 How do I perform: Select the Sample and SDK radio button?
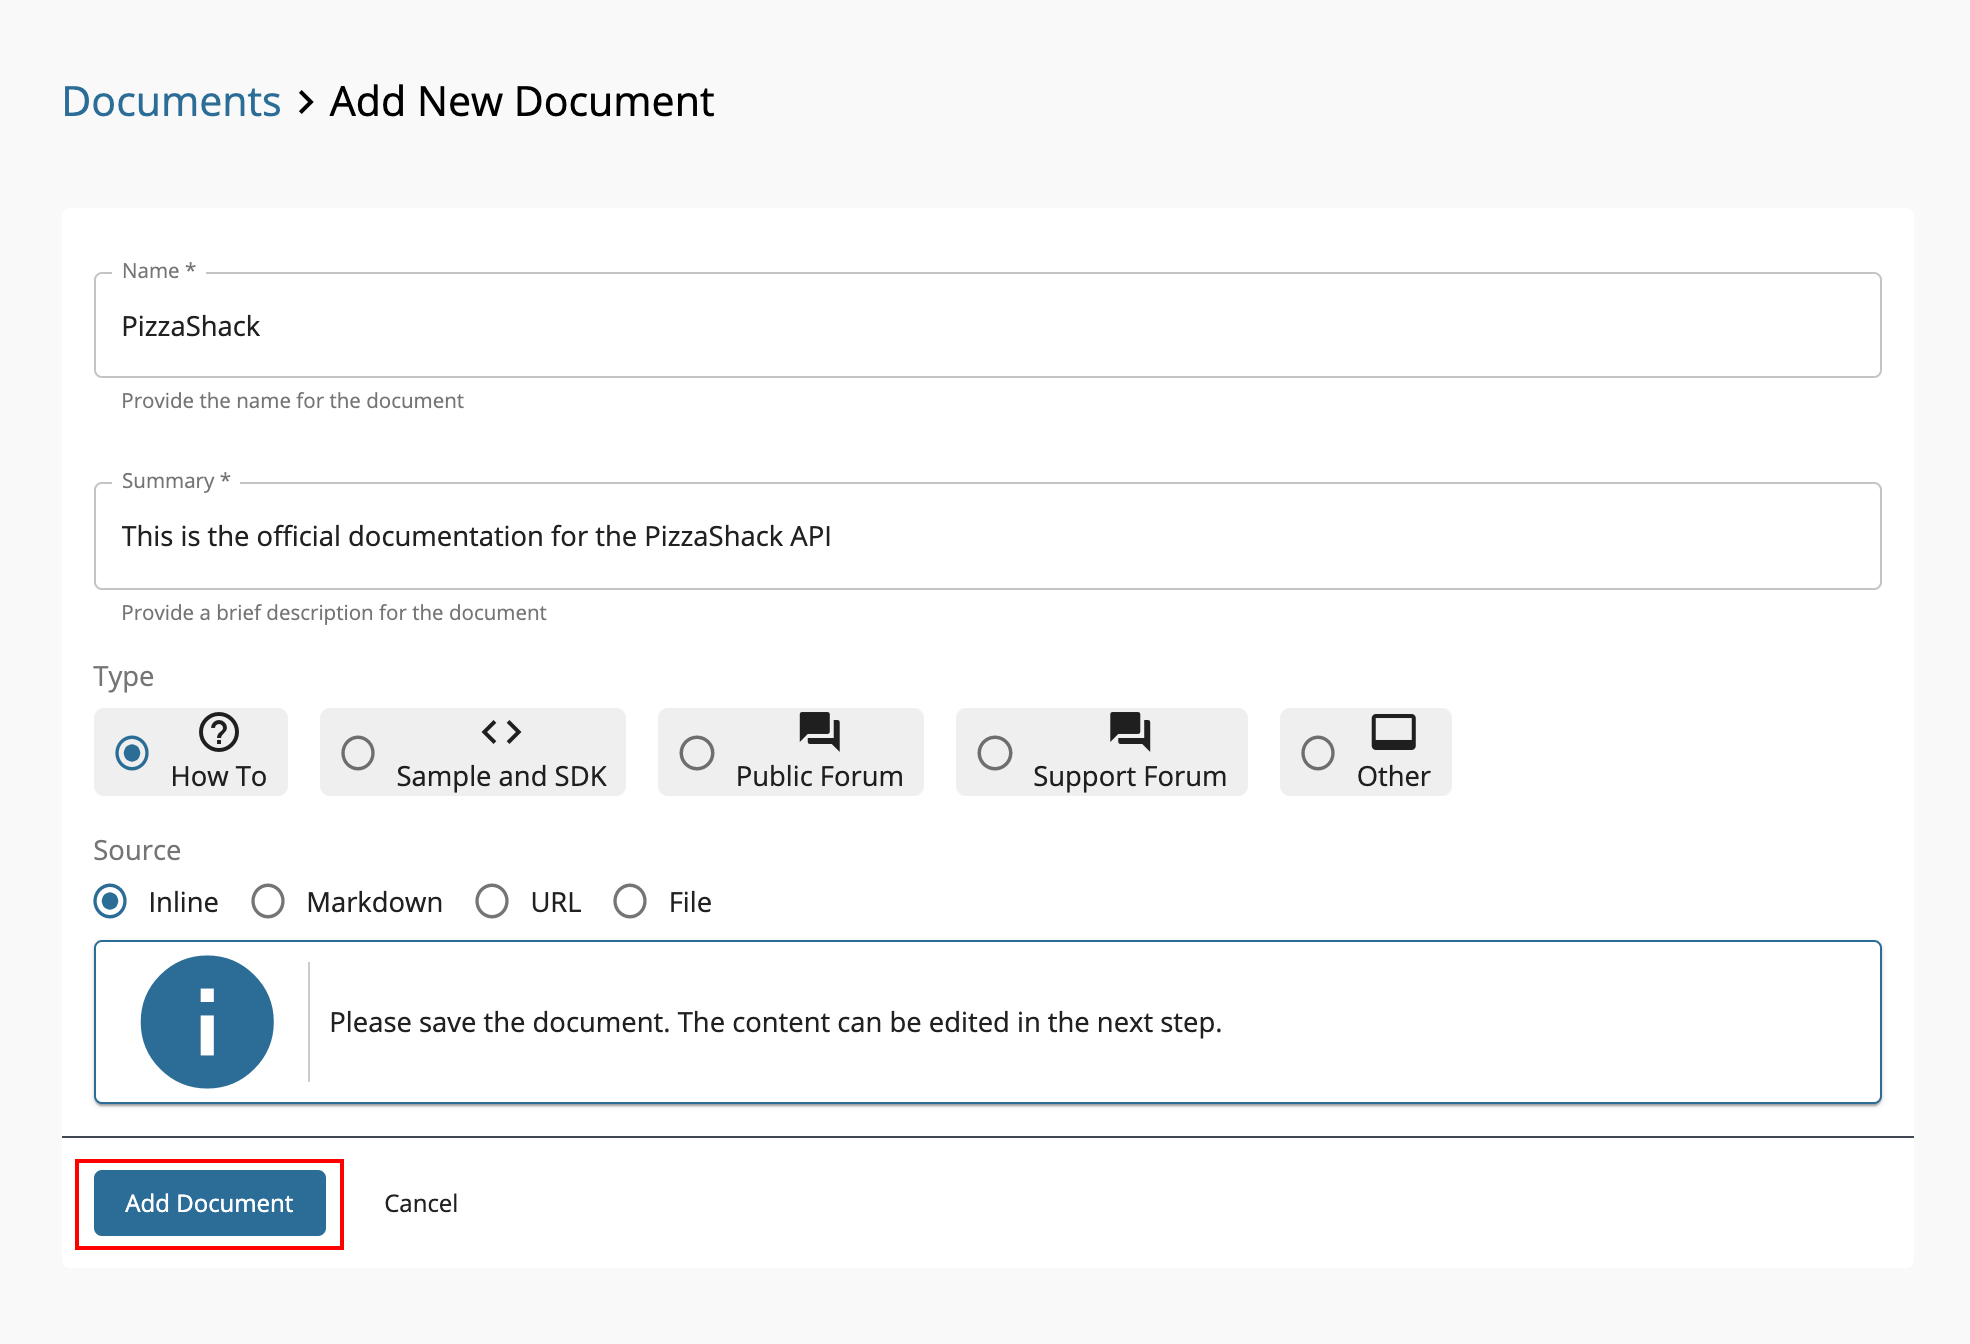pos(358,753)
